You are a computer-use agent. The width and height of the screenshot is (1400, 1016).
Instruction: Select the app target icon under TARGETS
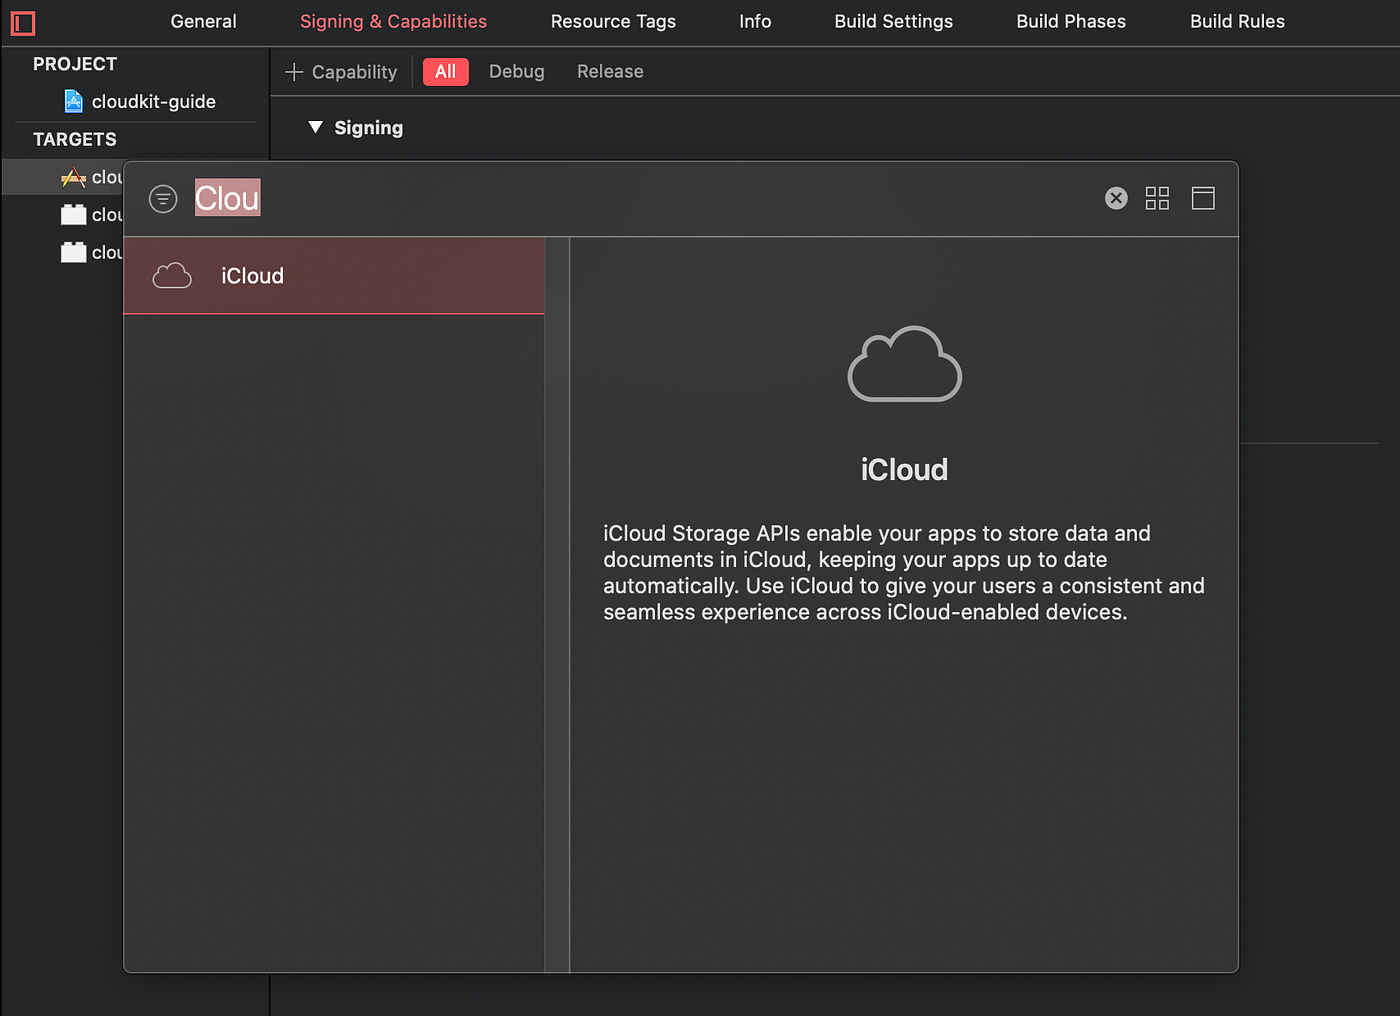73,177
